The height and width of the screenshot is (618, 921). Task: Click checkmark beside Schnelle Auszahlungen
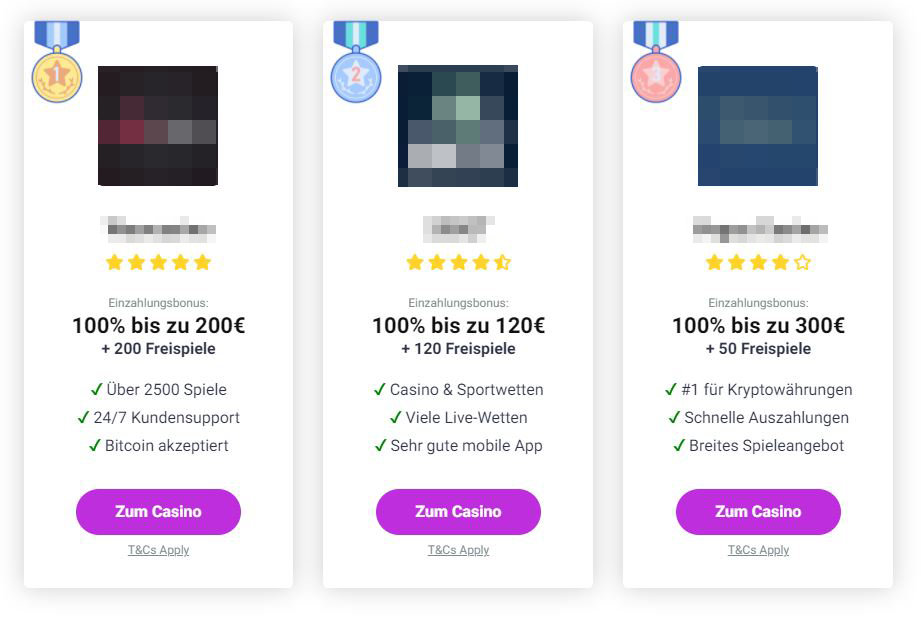(x=674, y=417)
